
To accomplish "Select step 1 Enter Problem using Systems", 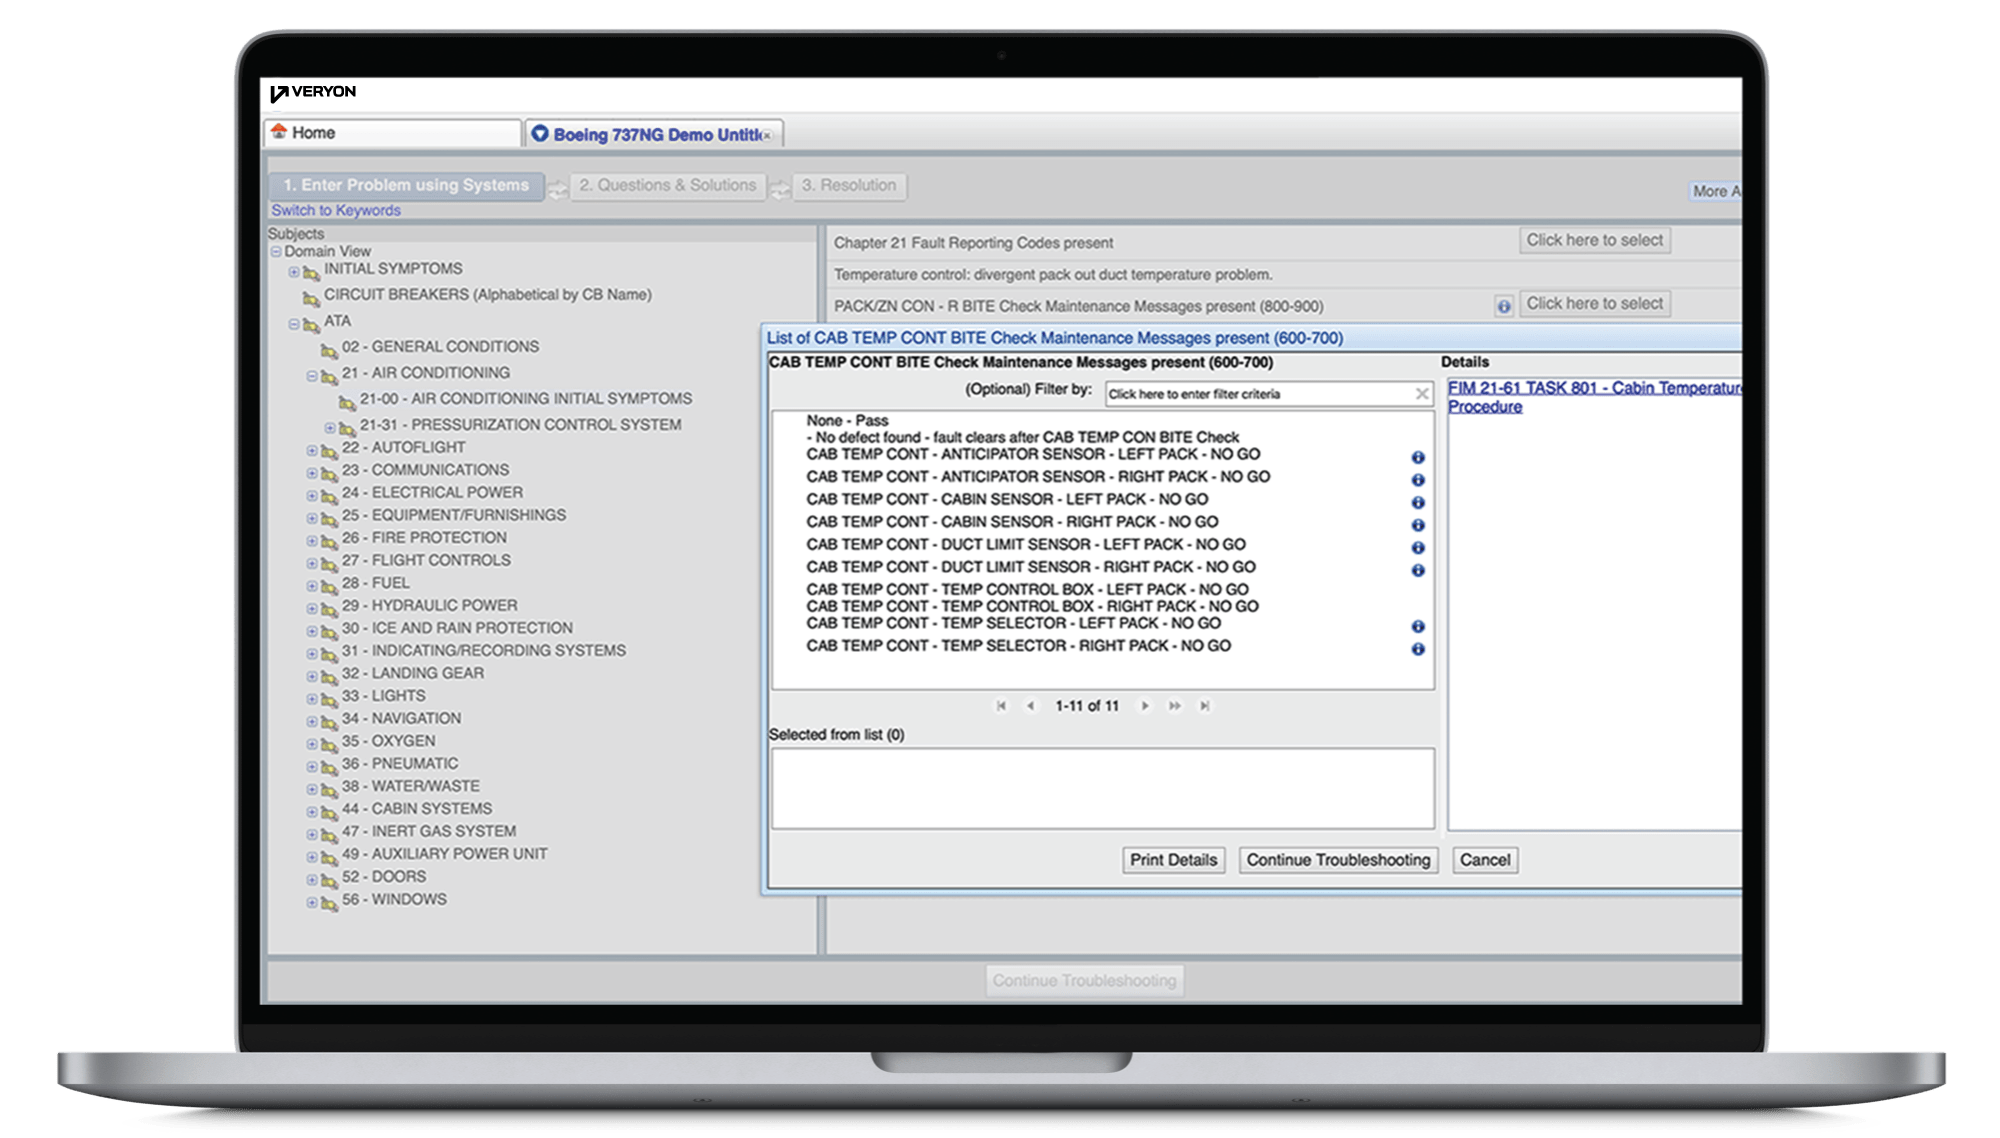I will pyautogui.click(x=406, y=186).
